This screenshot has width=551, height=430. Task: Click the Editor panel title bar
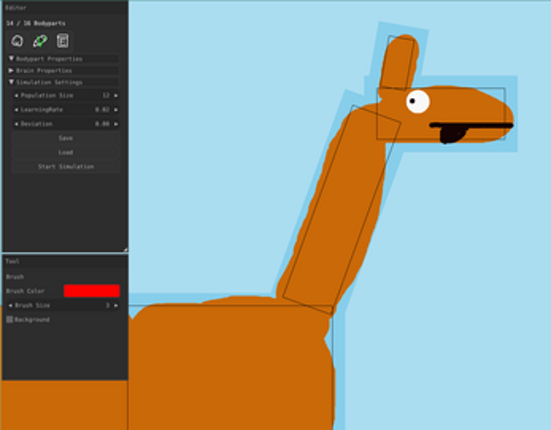pos(65,8)
